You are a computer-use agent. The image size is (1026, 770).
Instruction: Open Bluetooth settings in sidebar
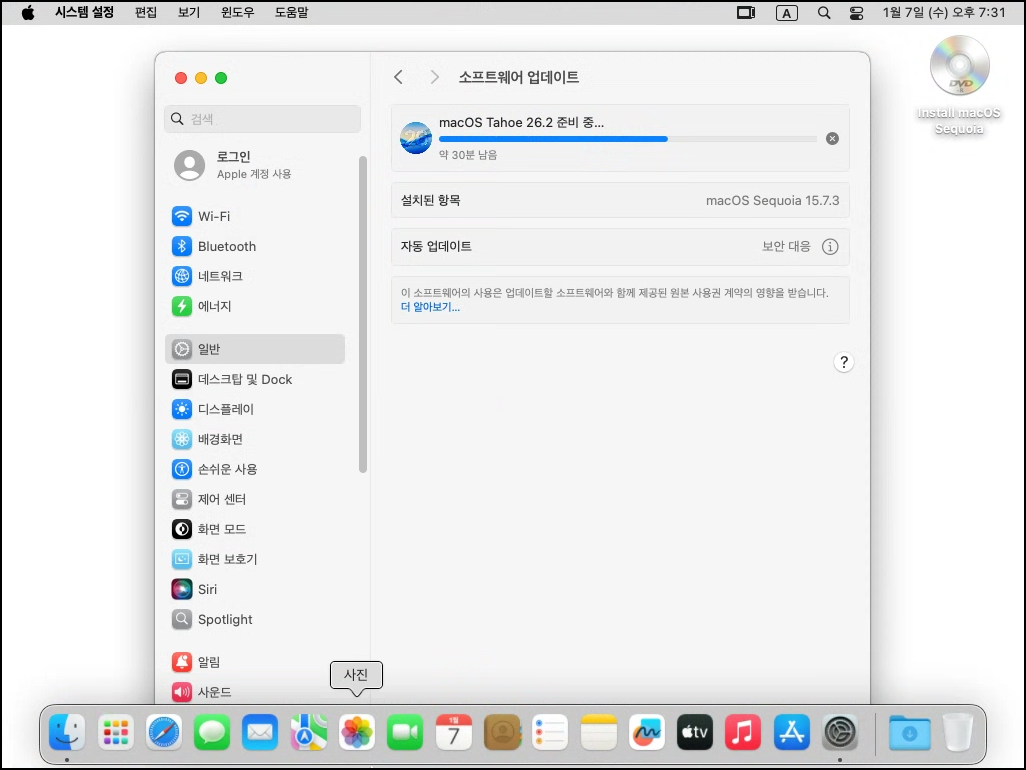click(x=255, y=246)
